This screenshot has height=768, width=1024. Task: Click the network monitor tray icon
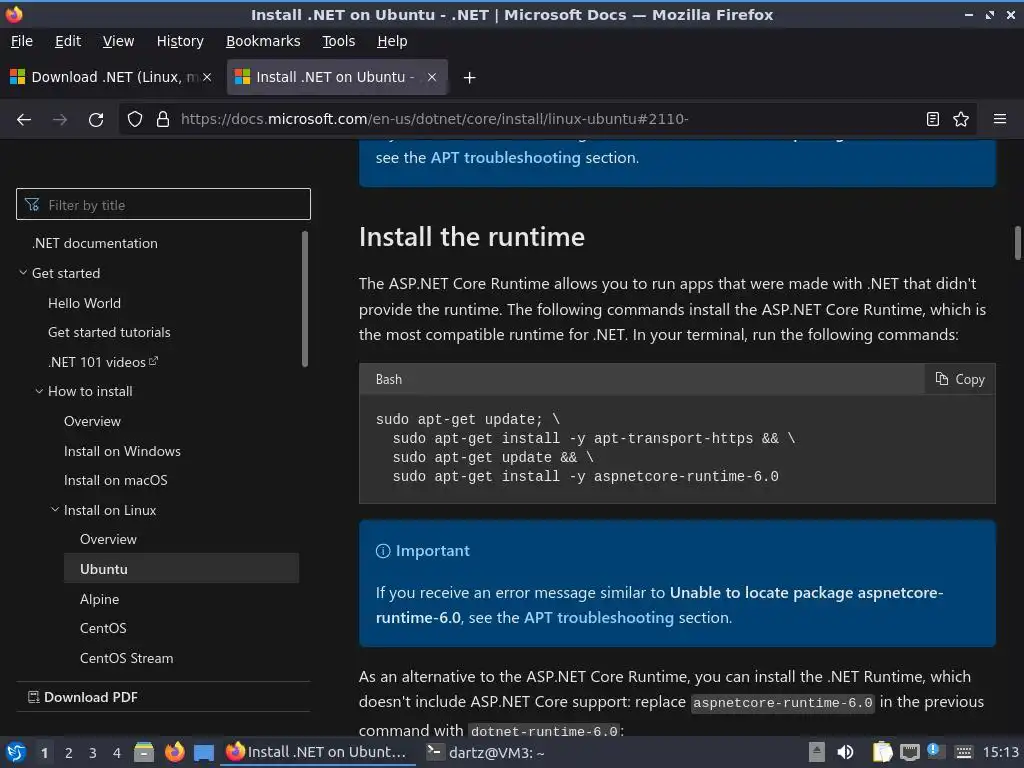tap(909, 752)
